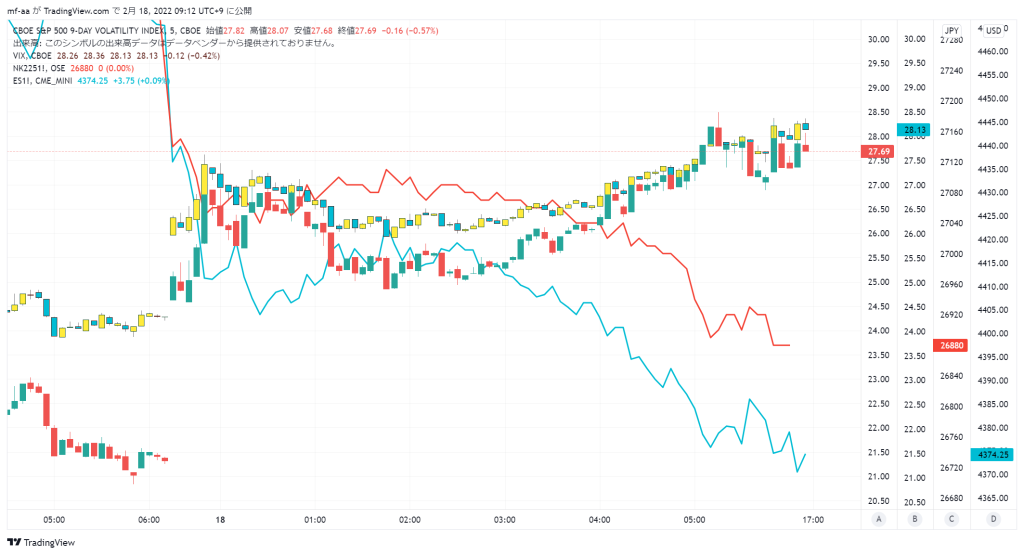Select price scale button A

(x=879, y=519)
